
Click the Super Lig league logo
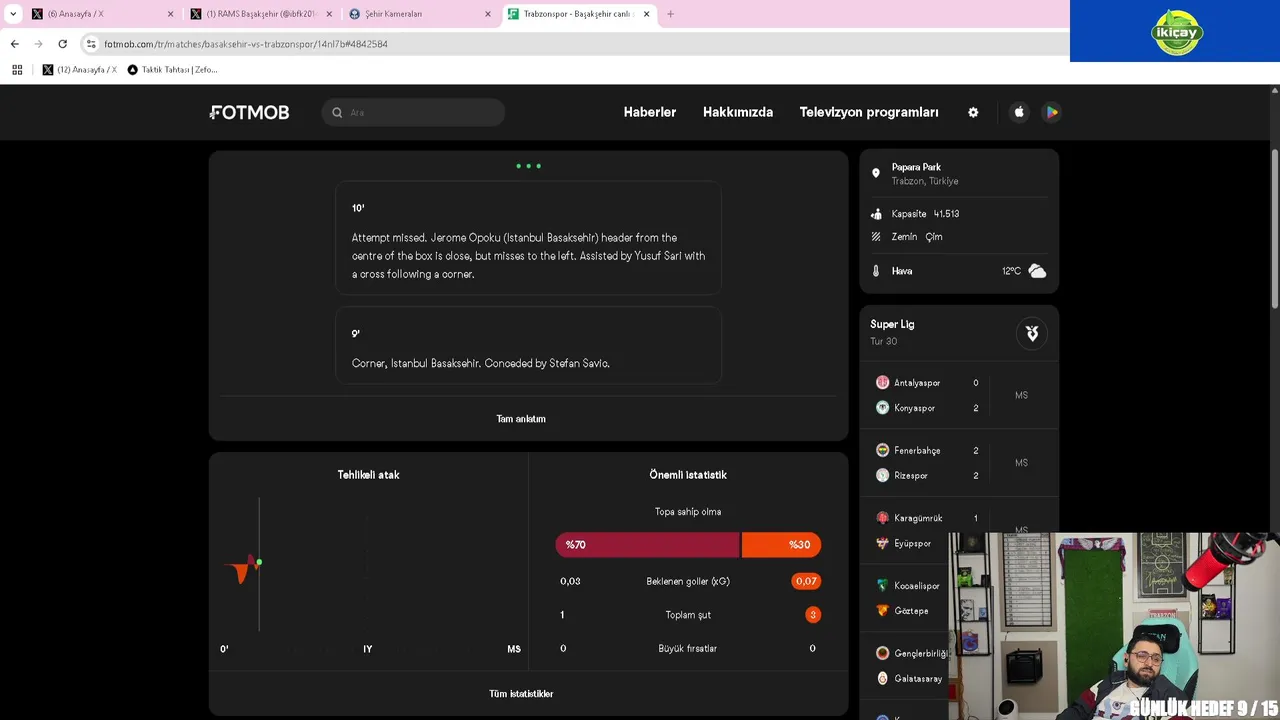click(x=1032, y=333)
